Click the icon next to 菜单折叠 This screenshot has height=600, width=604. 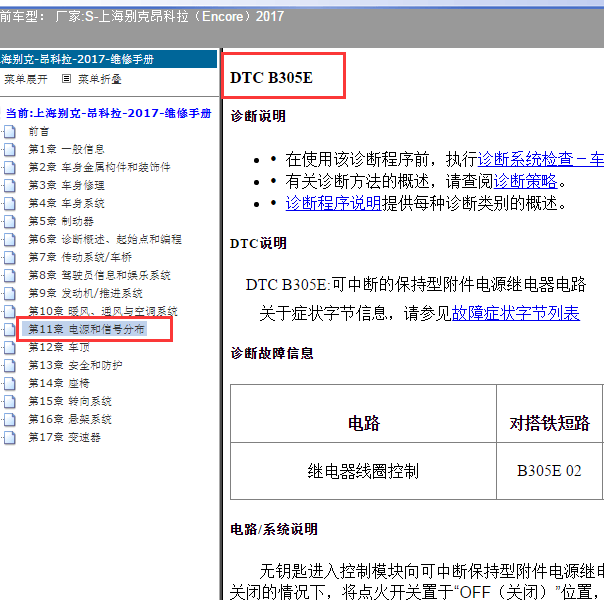pos(66,79)
